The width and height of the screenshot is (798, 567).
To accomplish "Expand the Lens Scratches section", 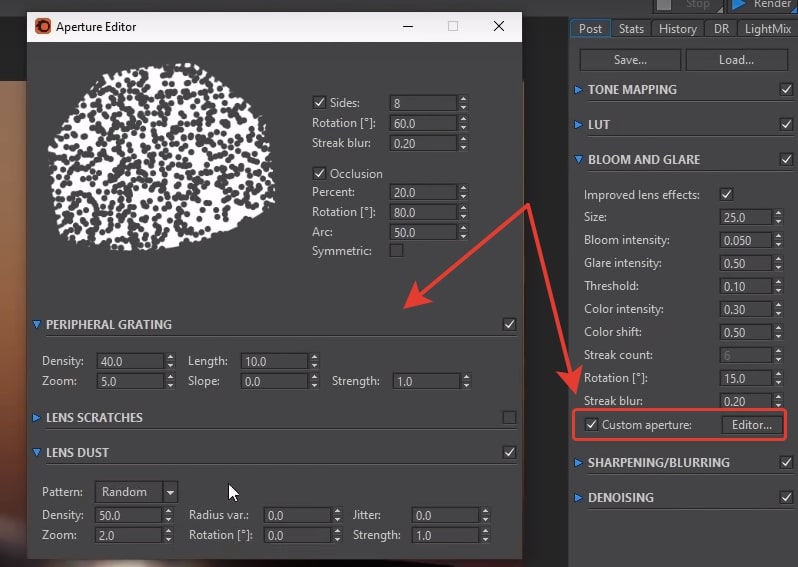I will point(37,417).
